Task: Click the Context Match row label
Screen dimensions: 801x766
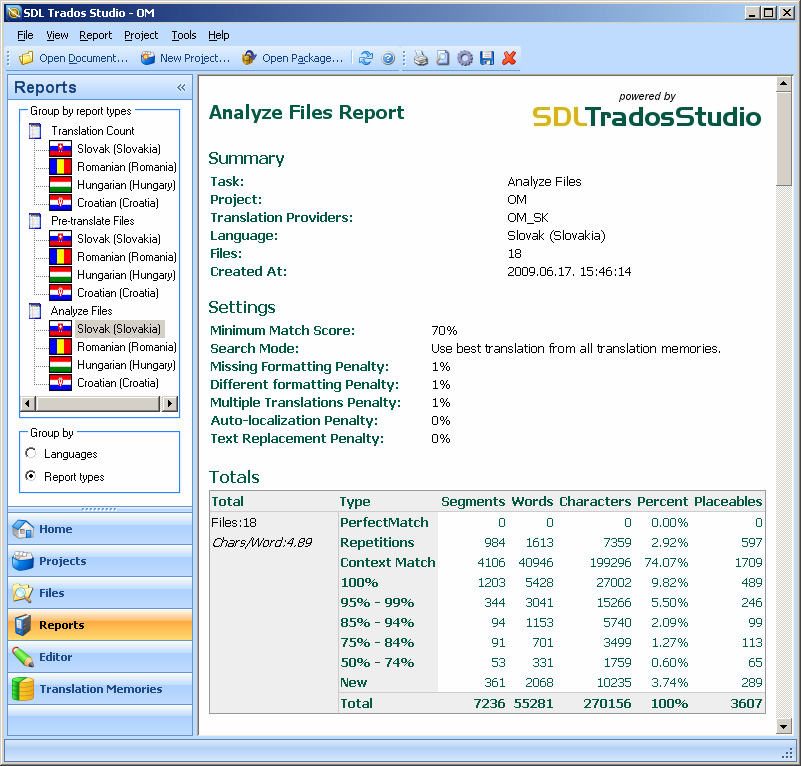Action: point(388,562)
